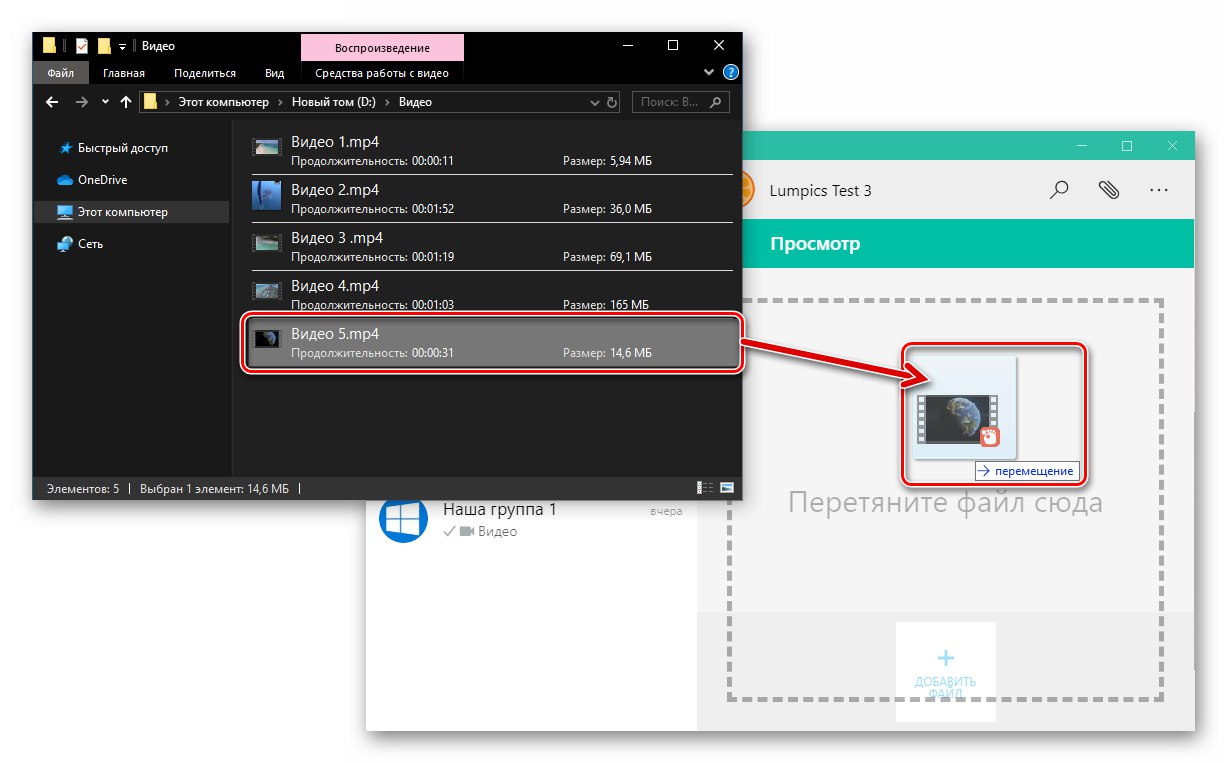Viewport: 1227px width, 763px height.
Task: Click the search box in Explorer
Action: 680,102
